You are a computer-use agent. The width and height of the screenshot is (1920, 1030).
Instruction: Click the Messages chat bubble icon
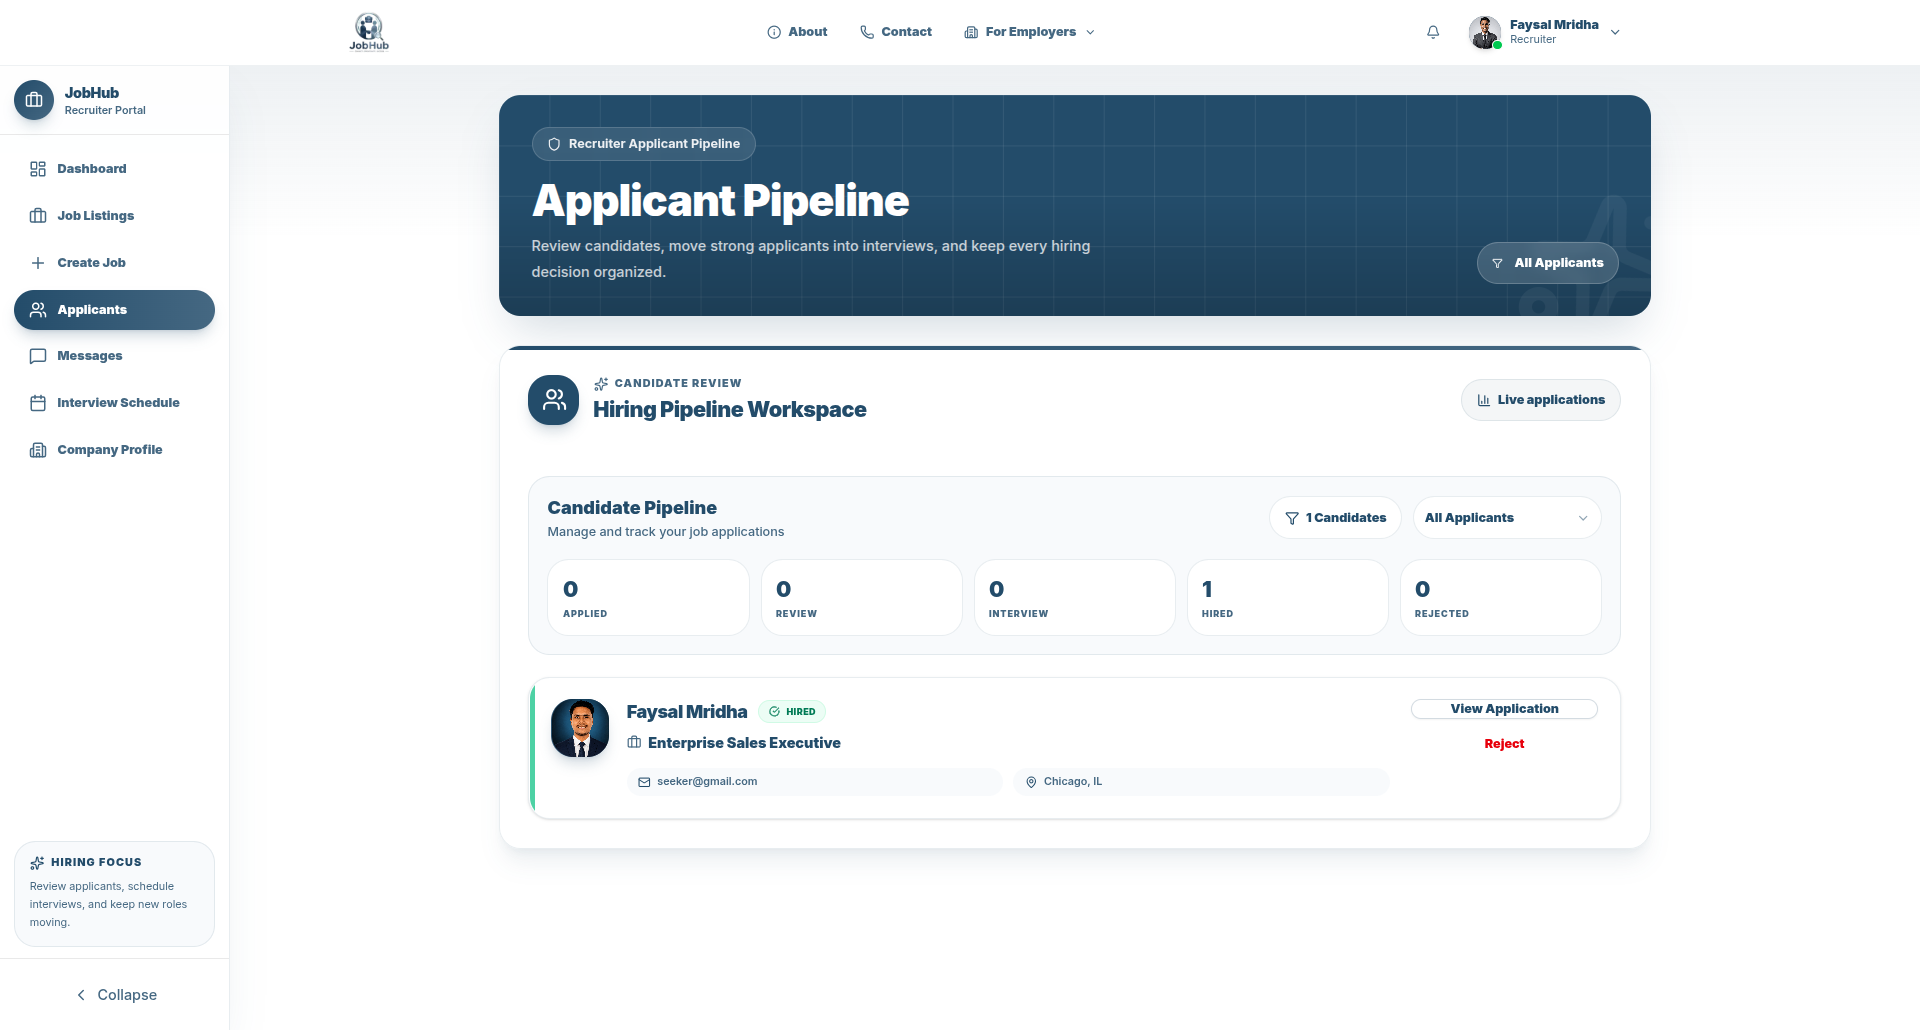point(38,356)
